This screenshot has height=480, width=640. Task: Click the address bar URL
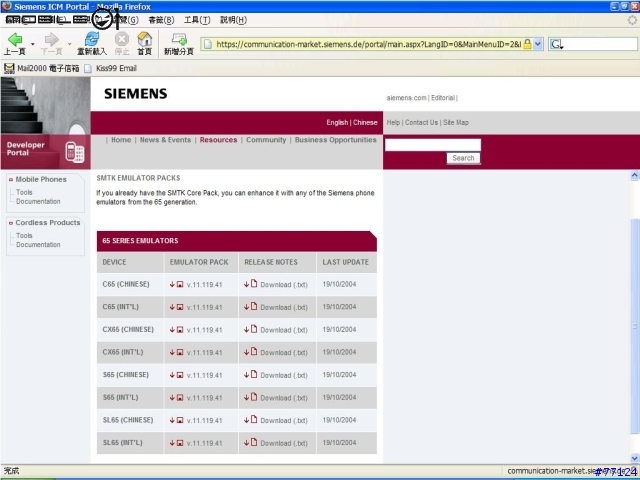pyautogui.click(x=369, y=44)
